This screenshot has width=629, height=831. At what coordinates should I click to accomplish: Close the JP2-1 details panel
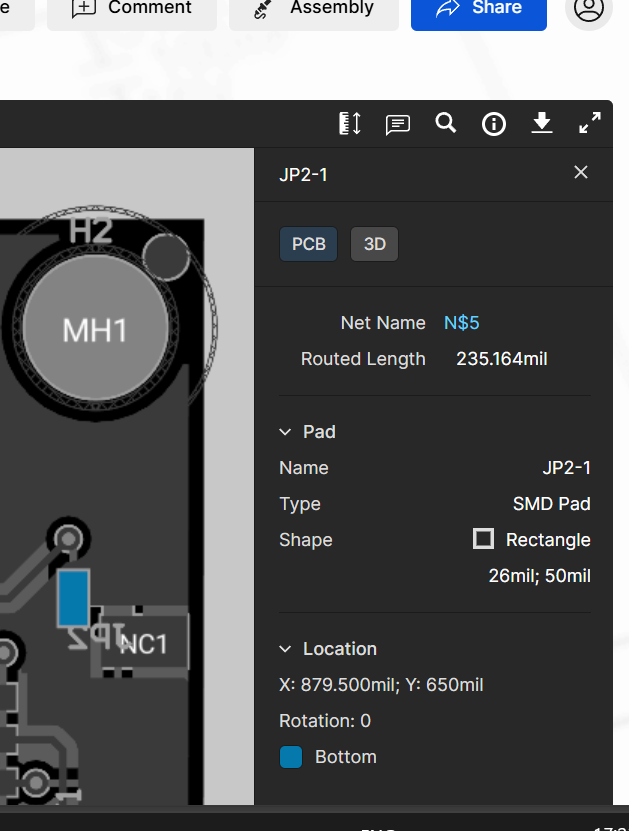(581, 172)
